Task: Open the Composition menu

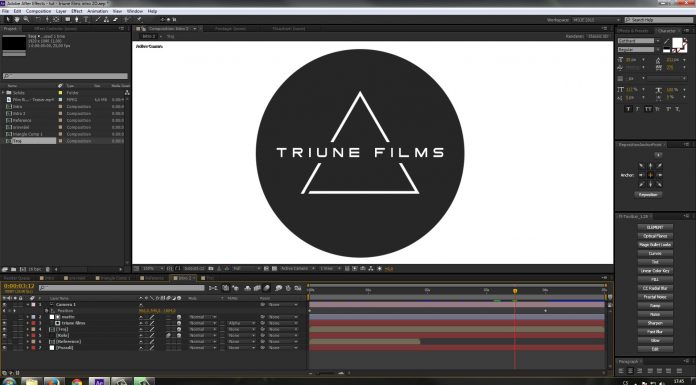Action: click(x=39, y=11)
